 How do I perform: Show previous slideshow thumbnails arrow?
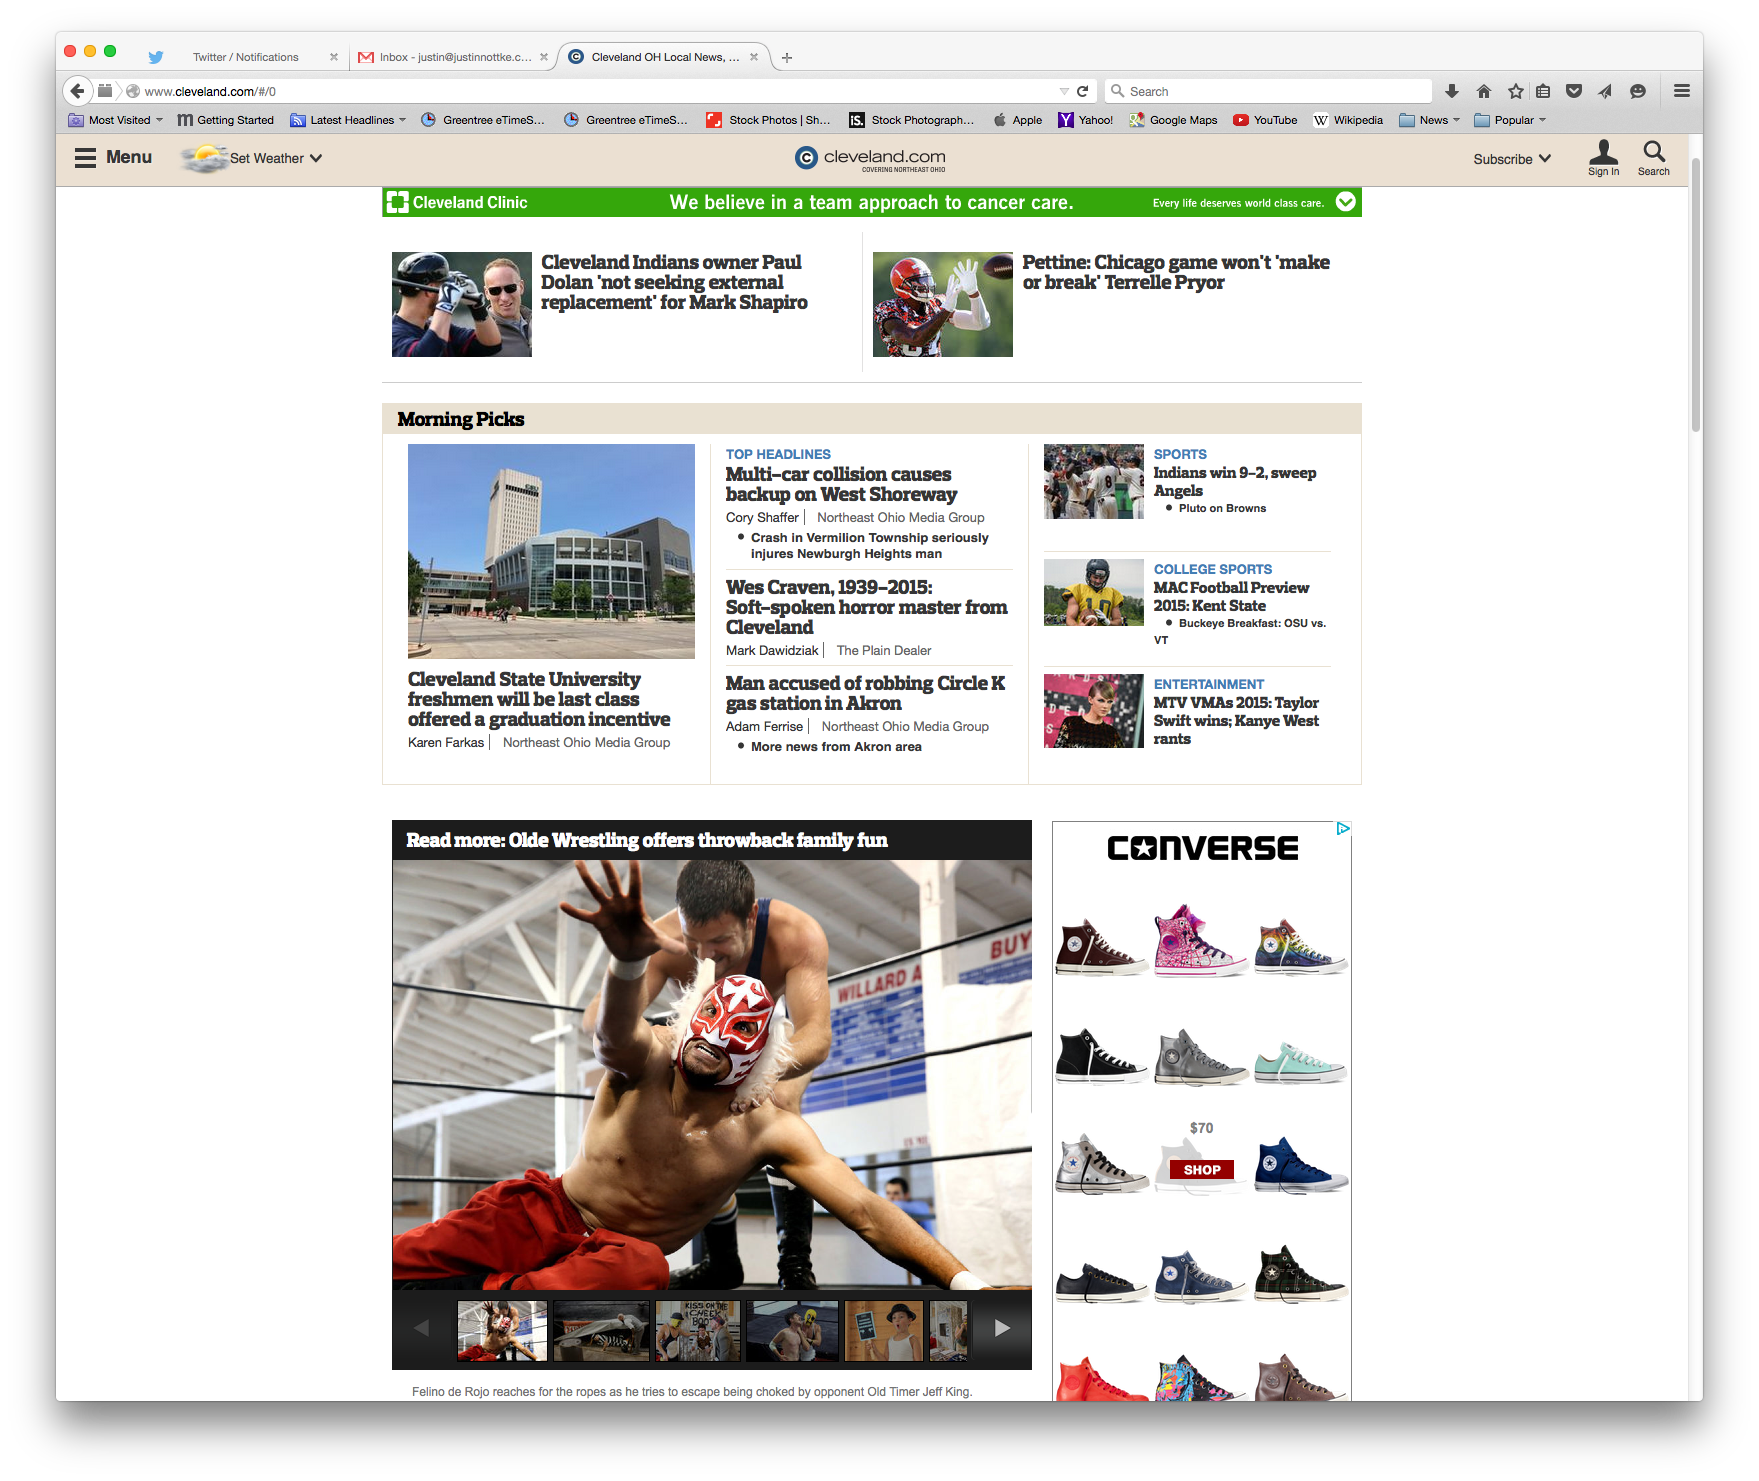pyautogui.click(x=421, y=1328)
